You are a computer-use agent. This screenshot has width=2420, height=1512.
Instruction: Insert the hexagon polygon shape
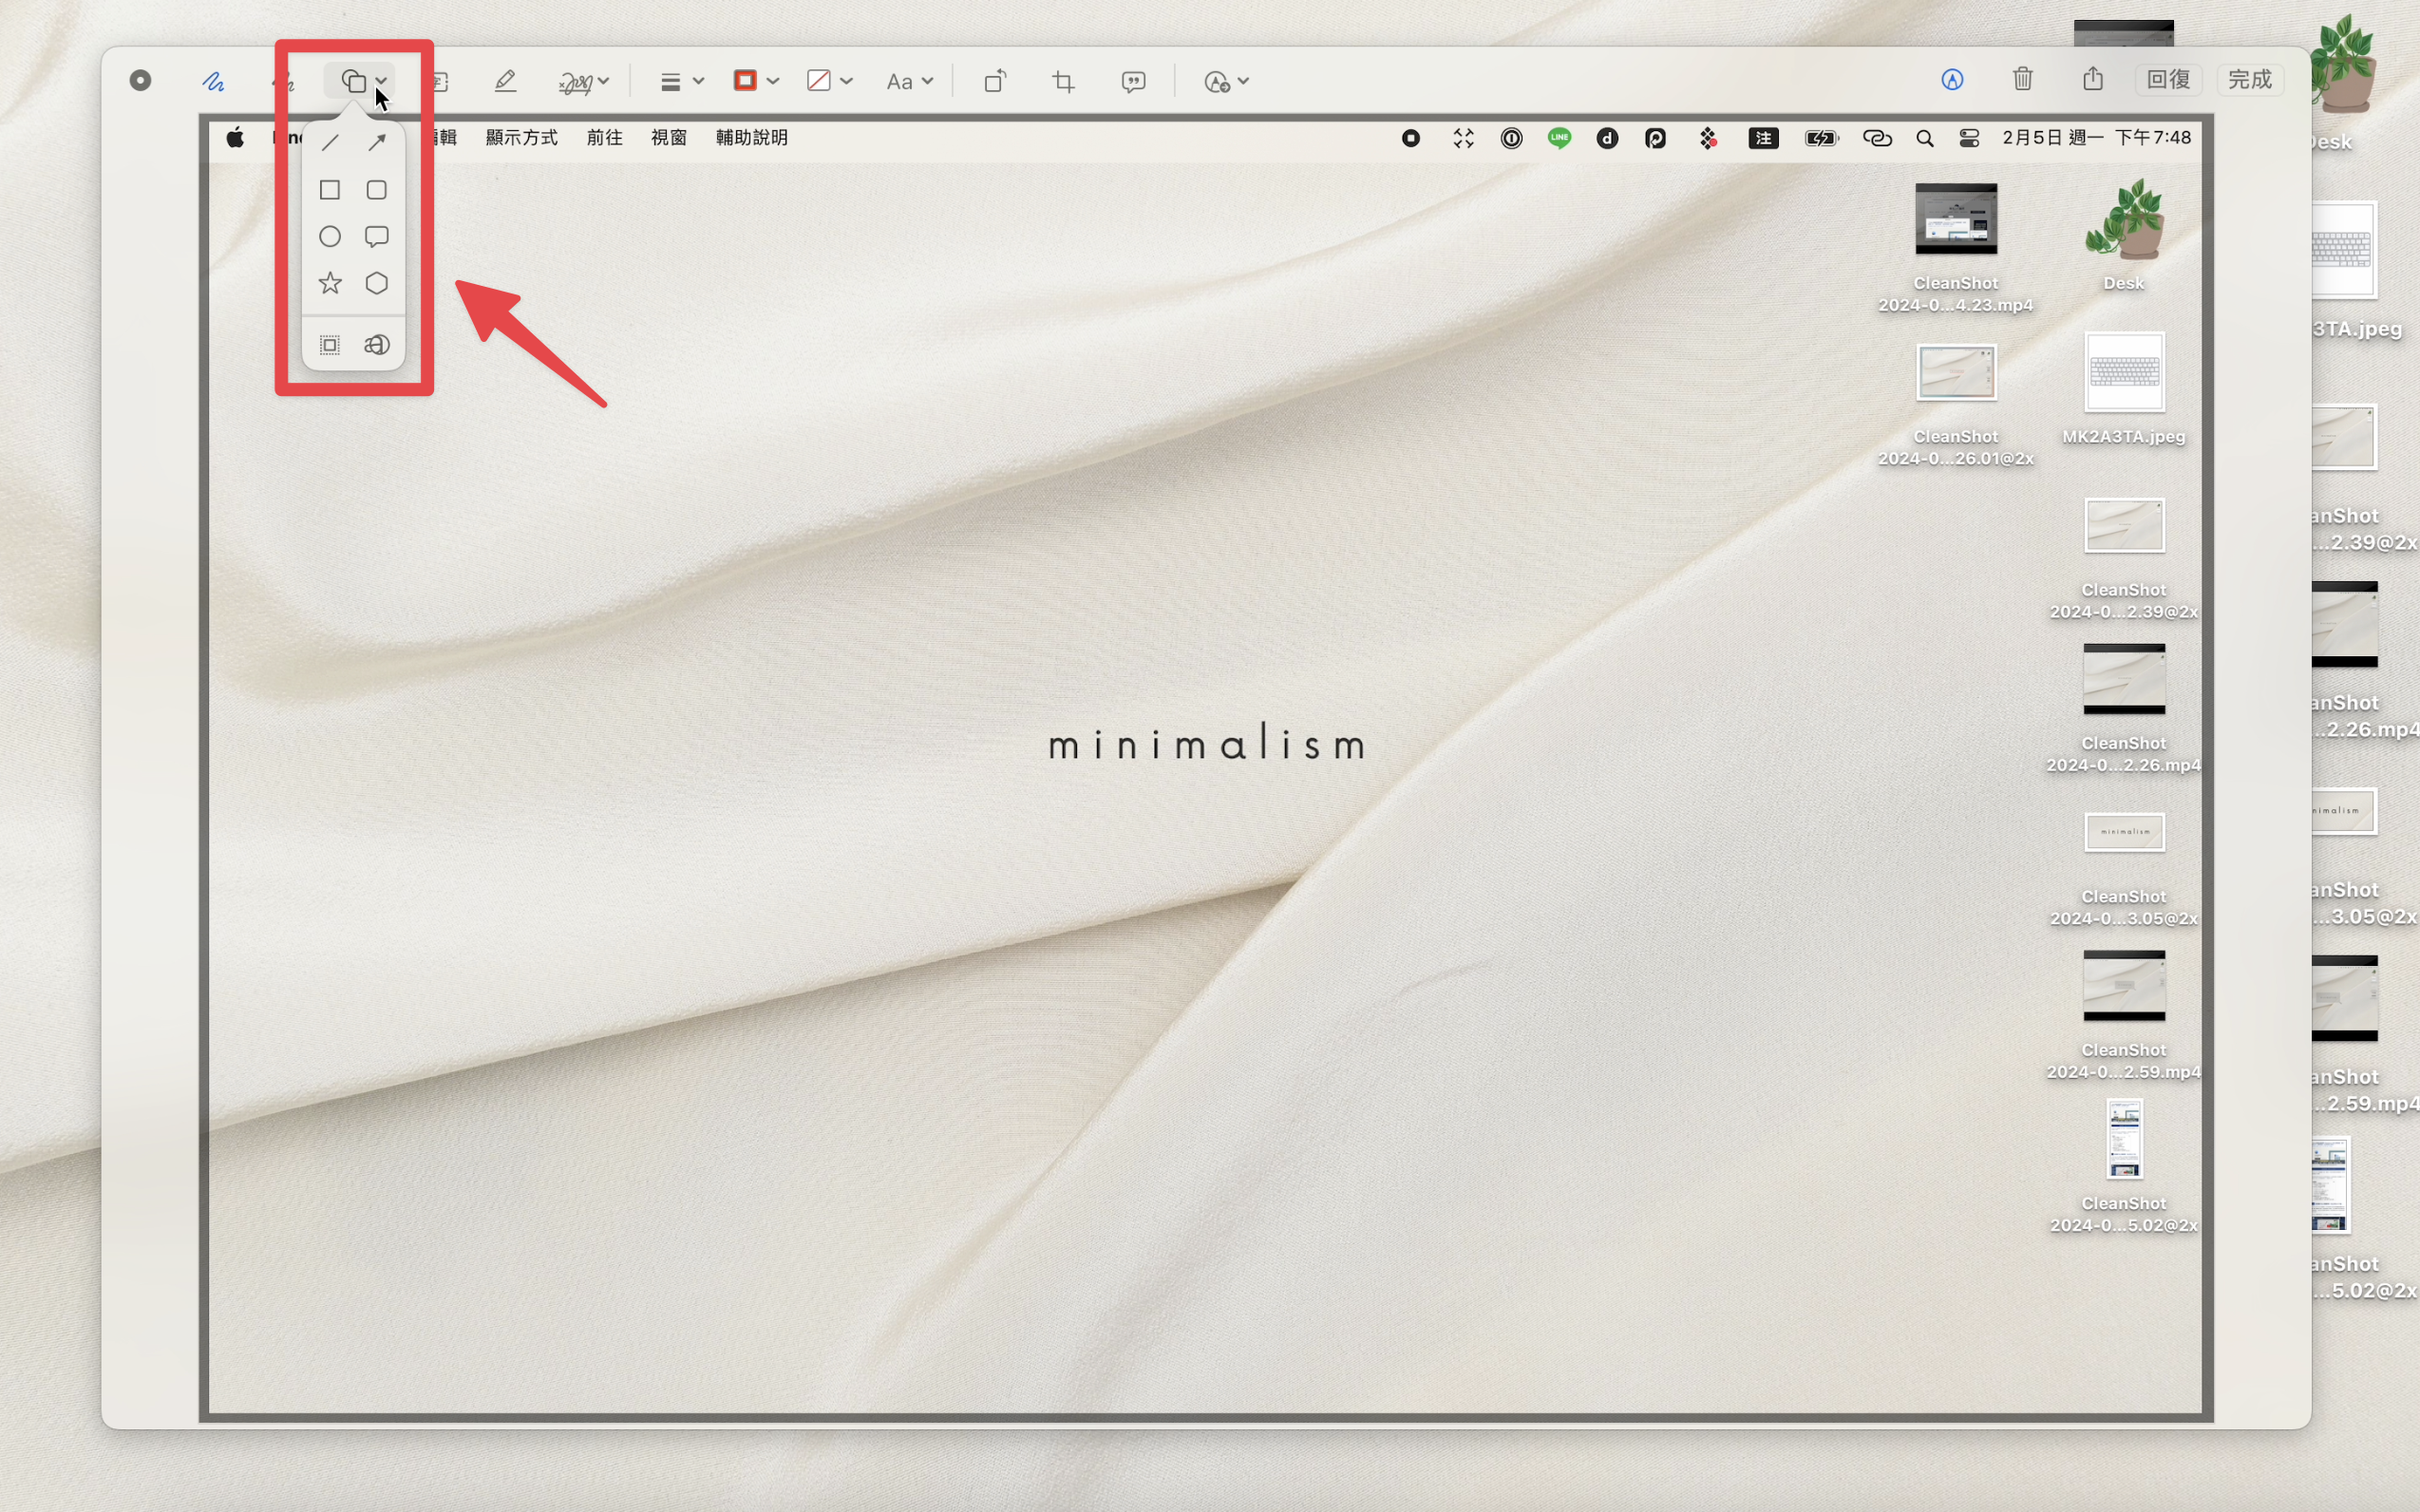377,284
